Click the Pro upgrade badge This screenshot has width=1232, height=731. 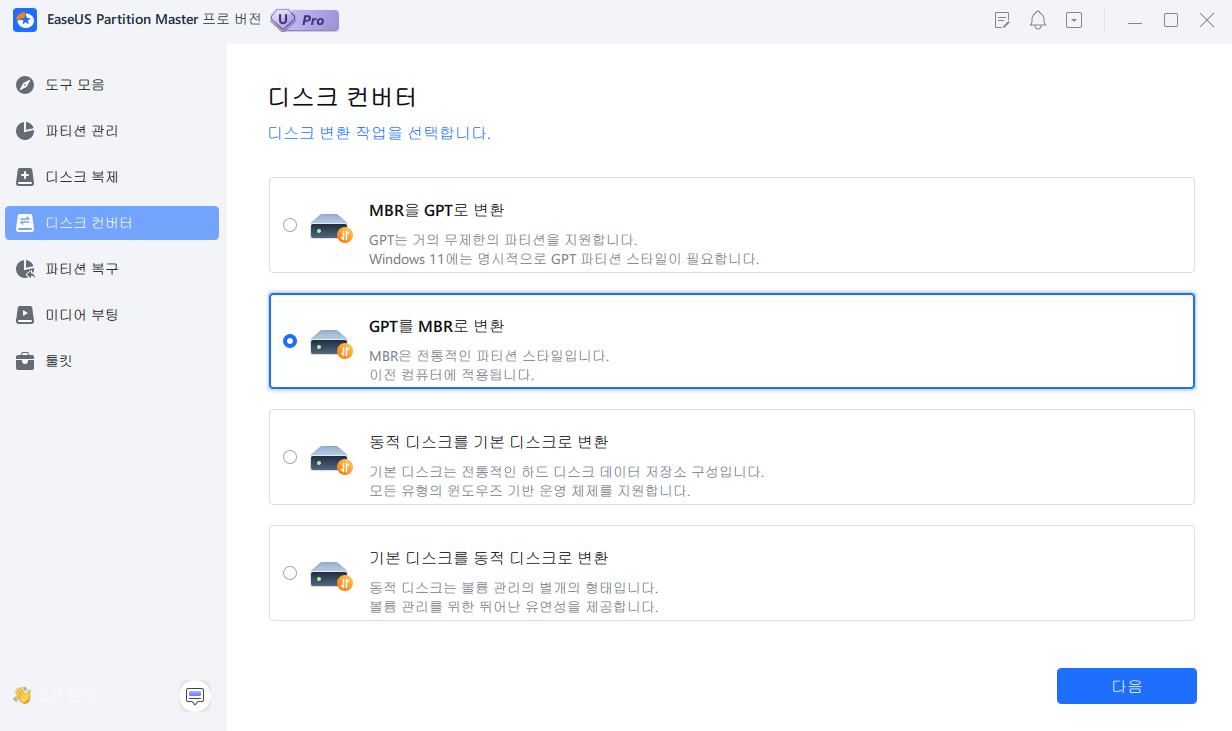[x=303, y=20]
